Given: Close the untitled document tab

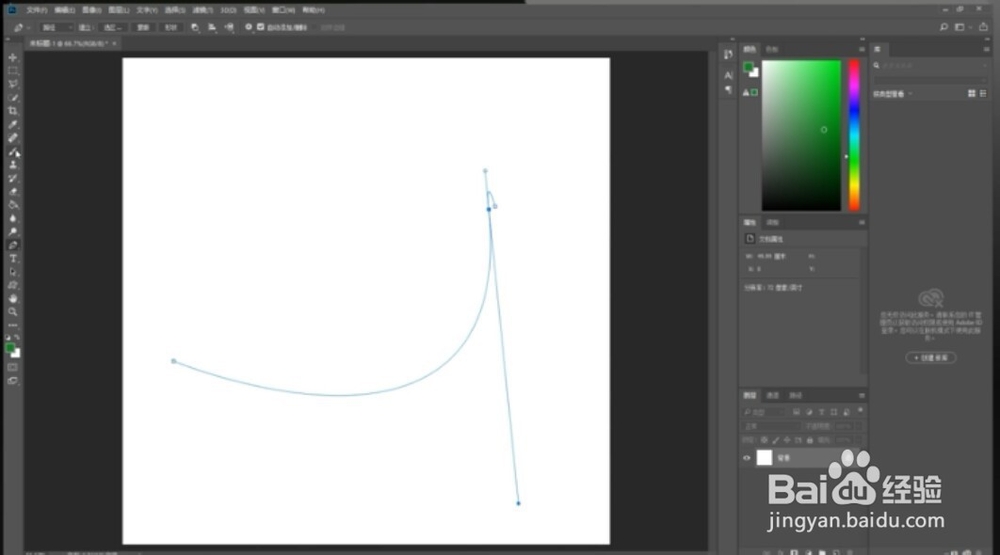Looking at the screenshot, I should coord(114,43).
